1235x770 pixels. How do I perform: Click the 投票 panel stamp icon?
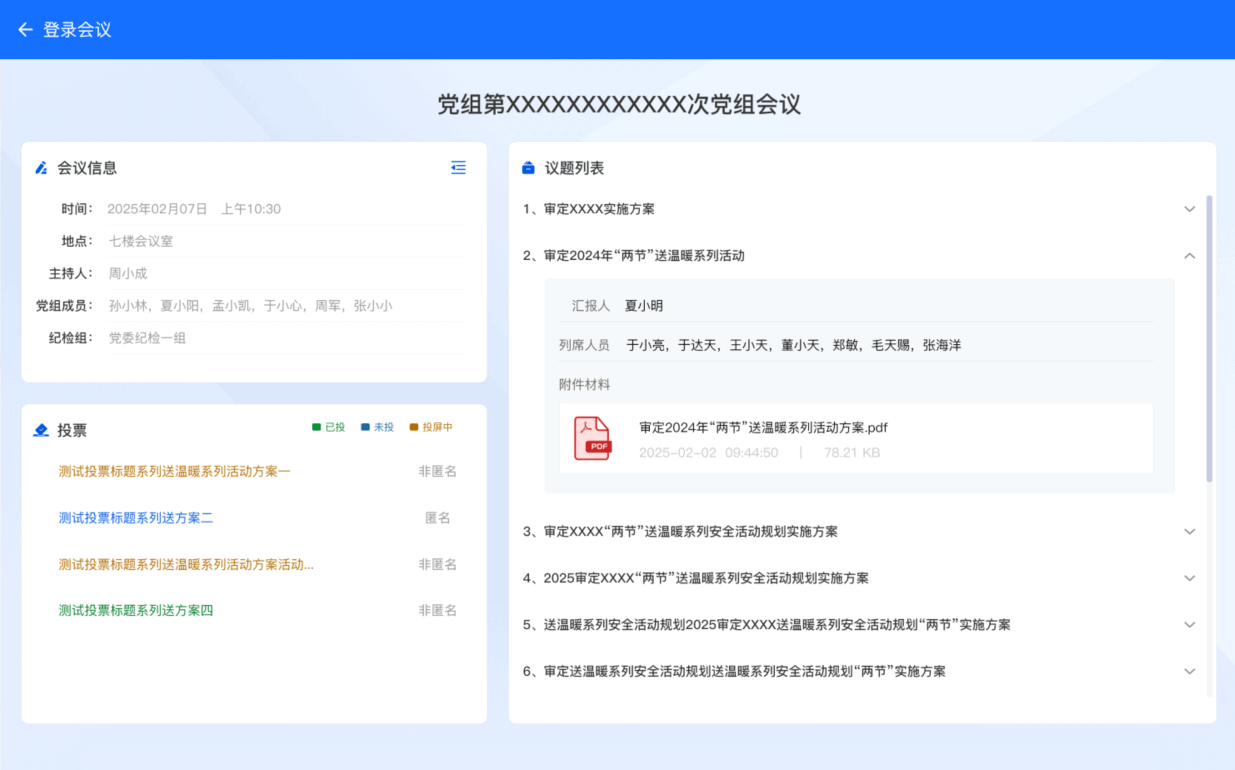click(x=41, y=430)
